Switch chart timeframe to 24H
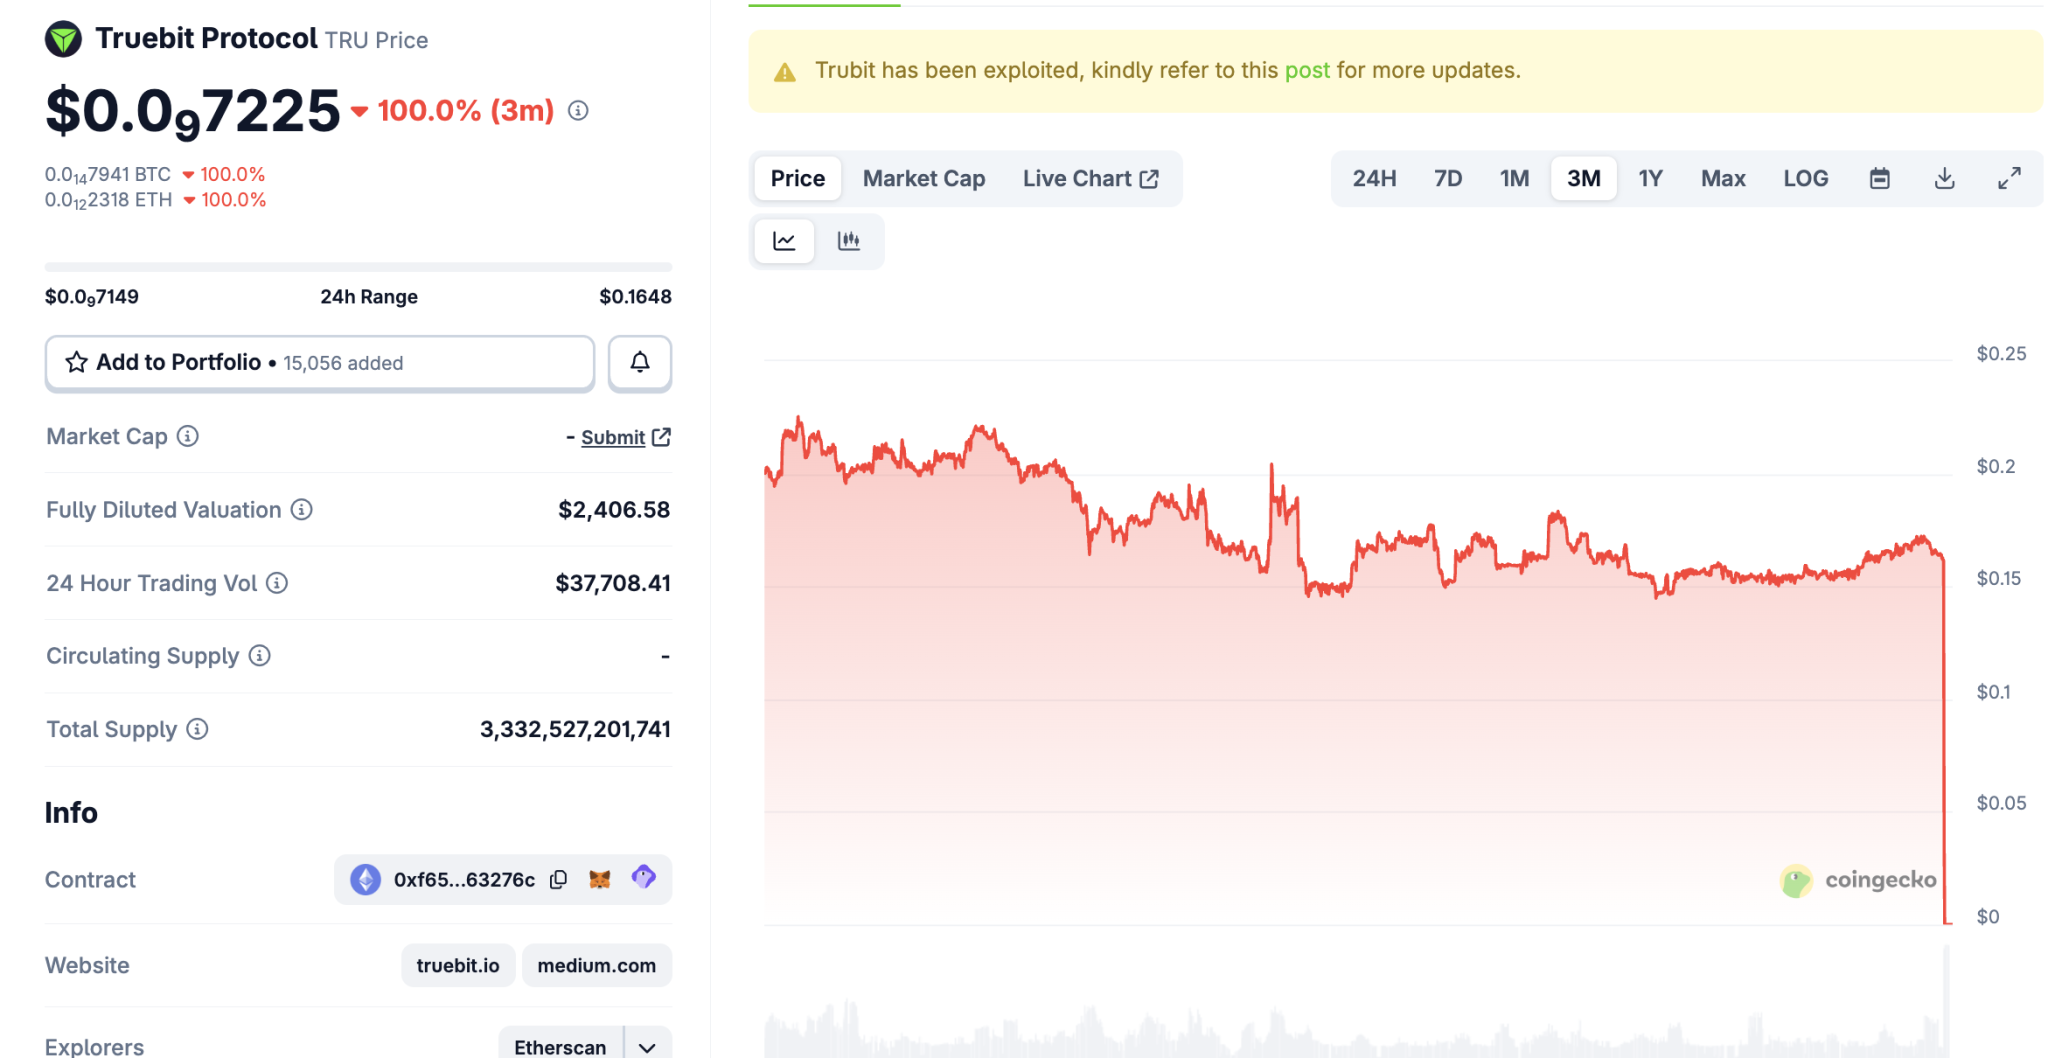 [1373, 178]
